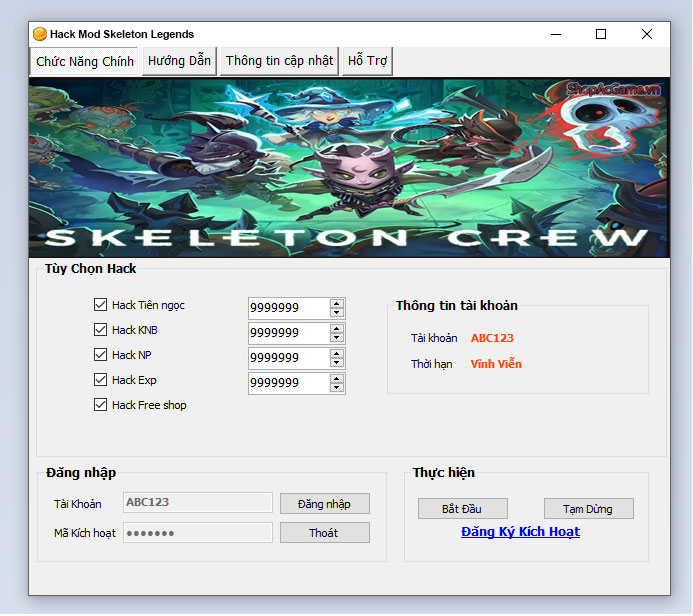693x616 pixels.
Task: Decrease the Hack KNB value with down arrow
Action: click(x=337, y=338)
